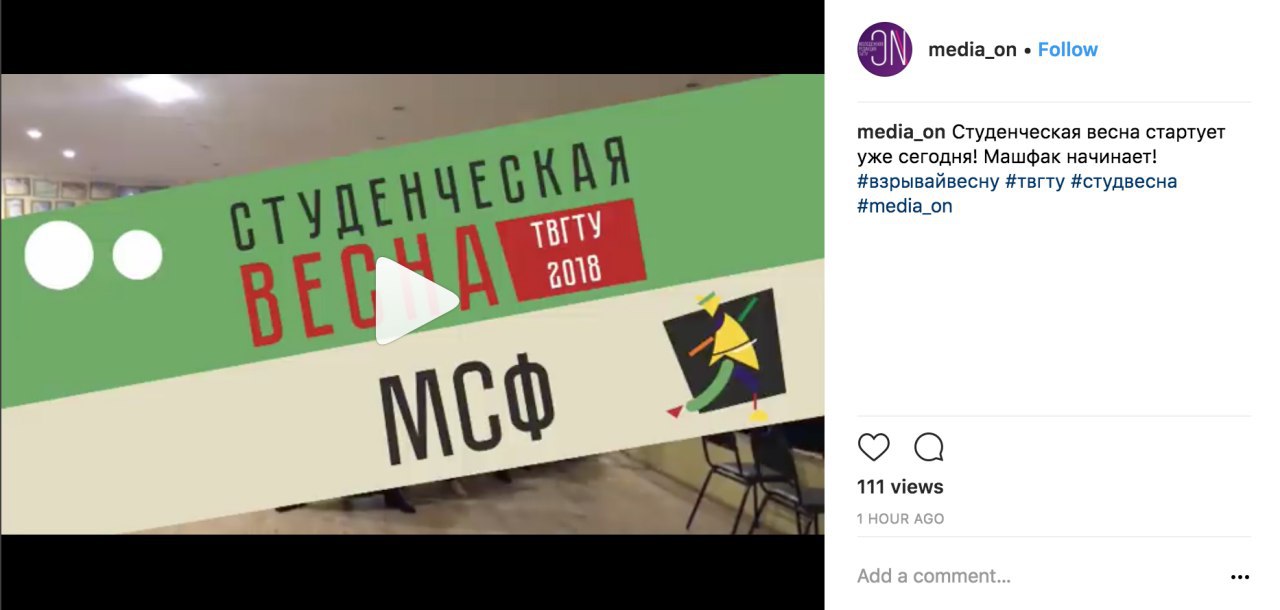This screenshot has height=610, width=1280.
Task: Like the post with the heart icon
Action: click(x=874, y=447)
